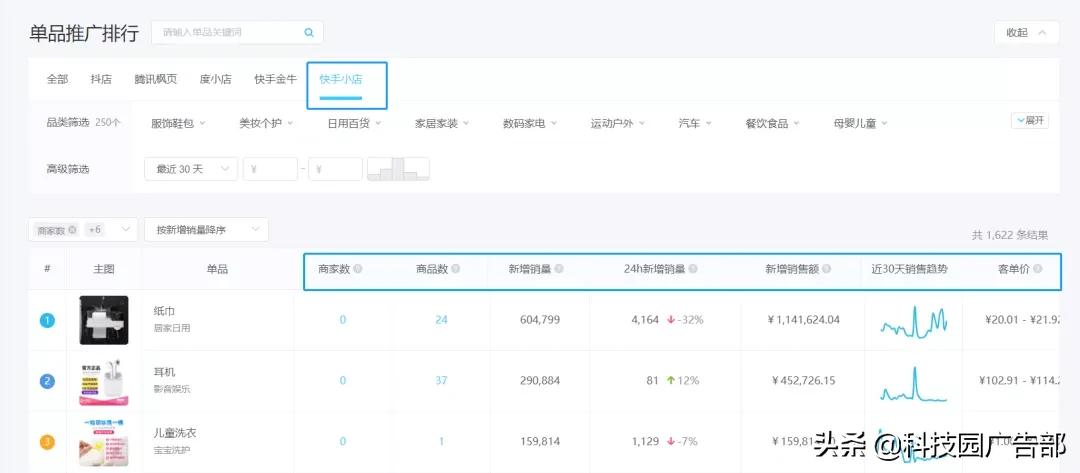Screen dimensions: 1080x473
Task: Open the 按新增销量降序 sort dropdown
Action: (x=206, y=230)
